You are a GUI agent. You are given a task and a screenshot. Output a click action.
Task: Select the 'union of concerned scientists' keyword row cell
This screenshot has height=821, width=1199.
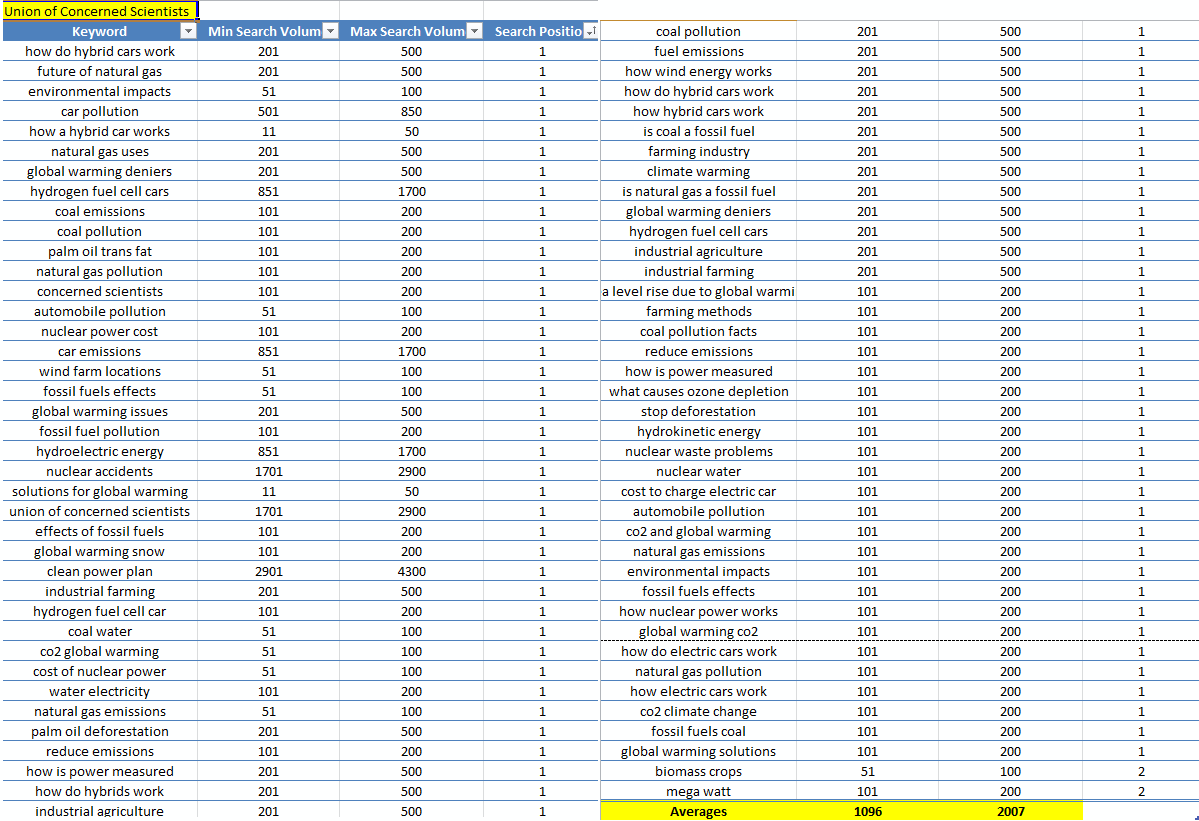tap(99, 511)
